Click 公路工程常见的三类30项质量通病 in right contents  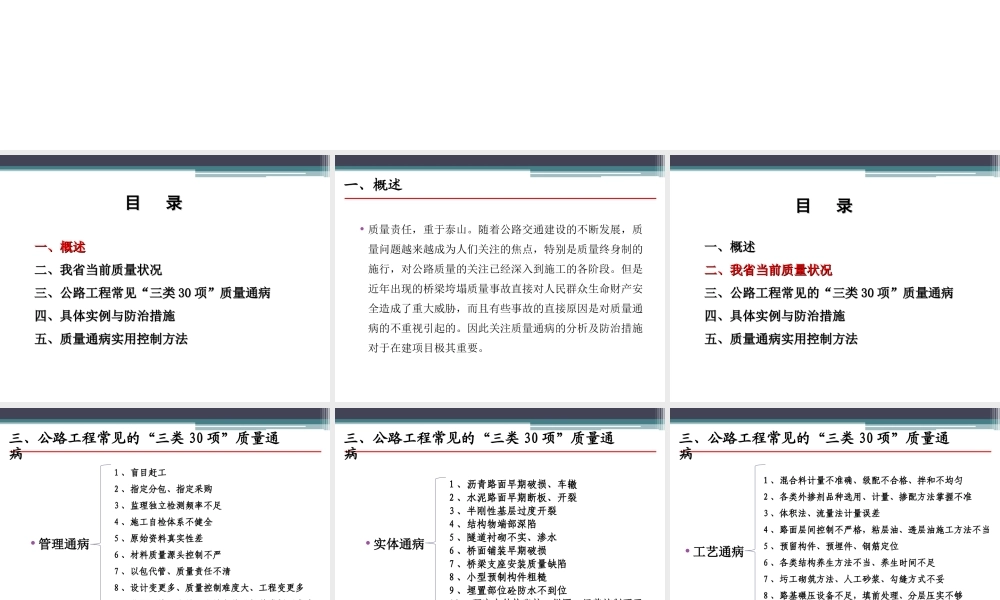click(828, 293)
